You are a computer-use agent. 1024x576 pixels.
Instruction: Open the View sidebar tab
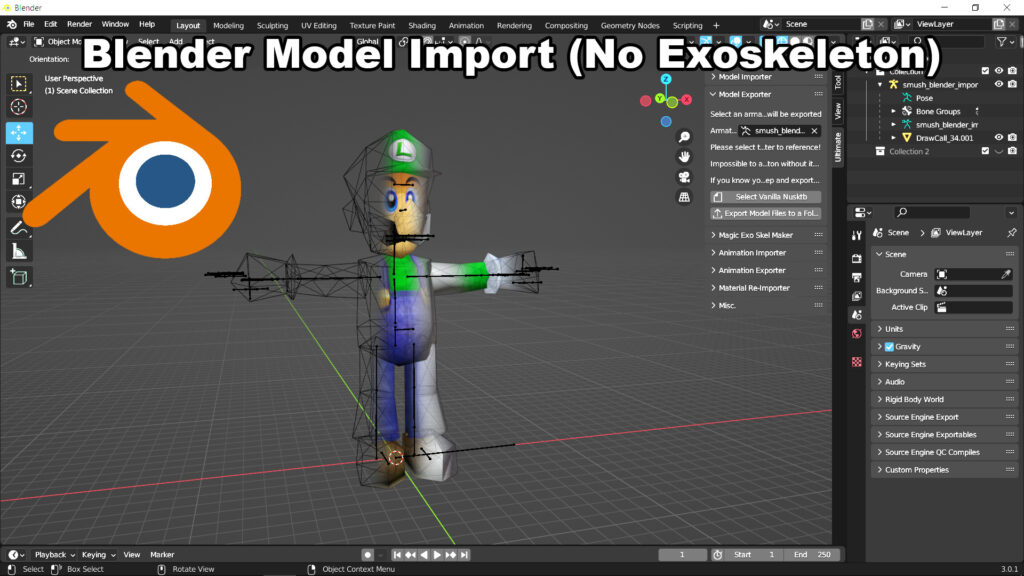pos(838,112)
